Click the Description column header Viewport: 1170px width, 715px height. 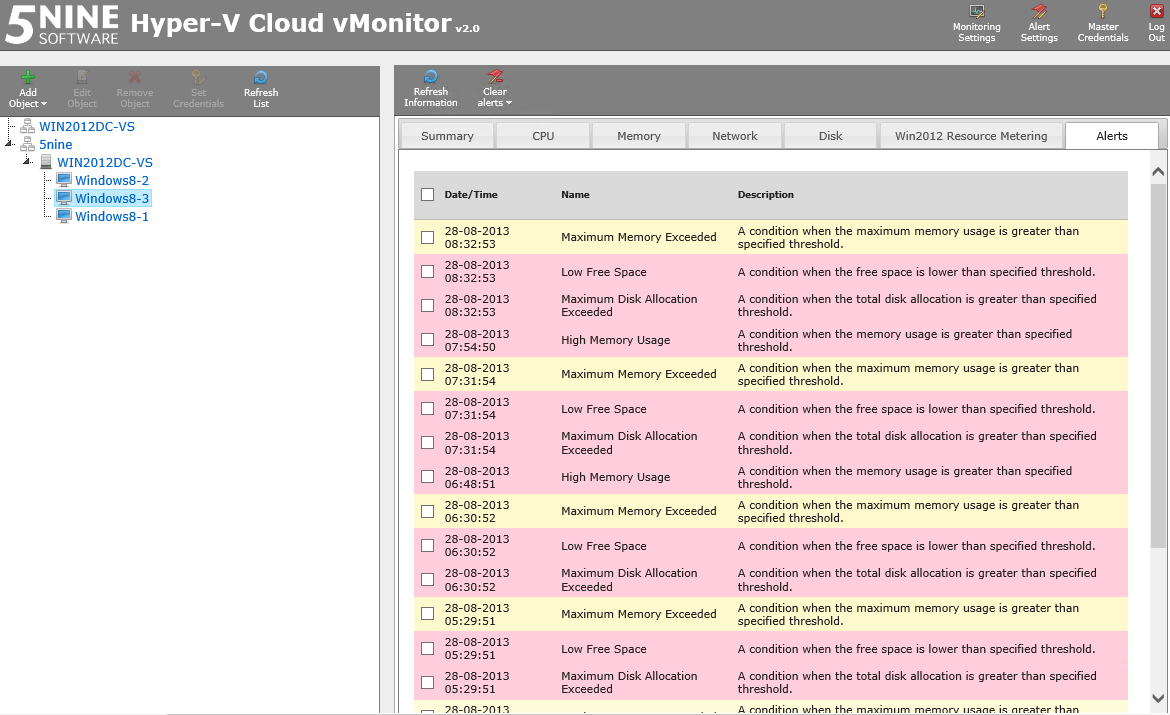coord(766,195)
